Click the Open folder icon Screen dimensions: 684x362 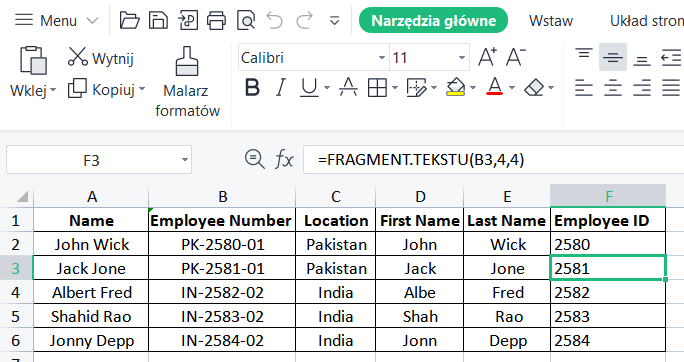[x=130, y=20]
